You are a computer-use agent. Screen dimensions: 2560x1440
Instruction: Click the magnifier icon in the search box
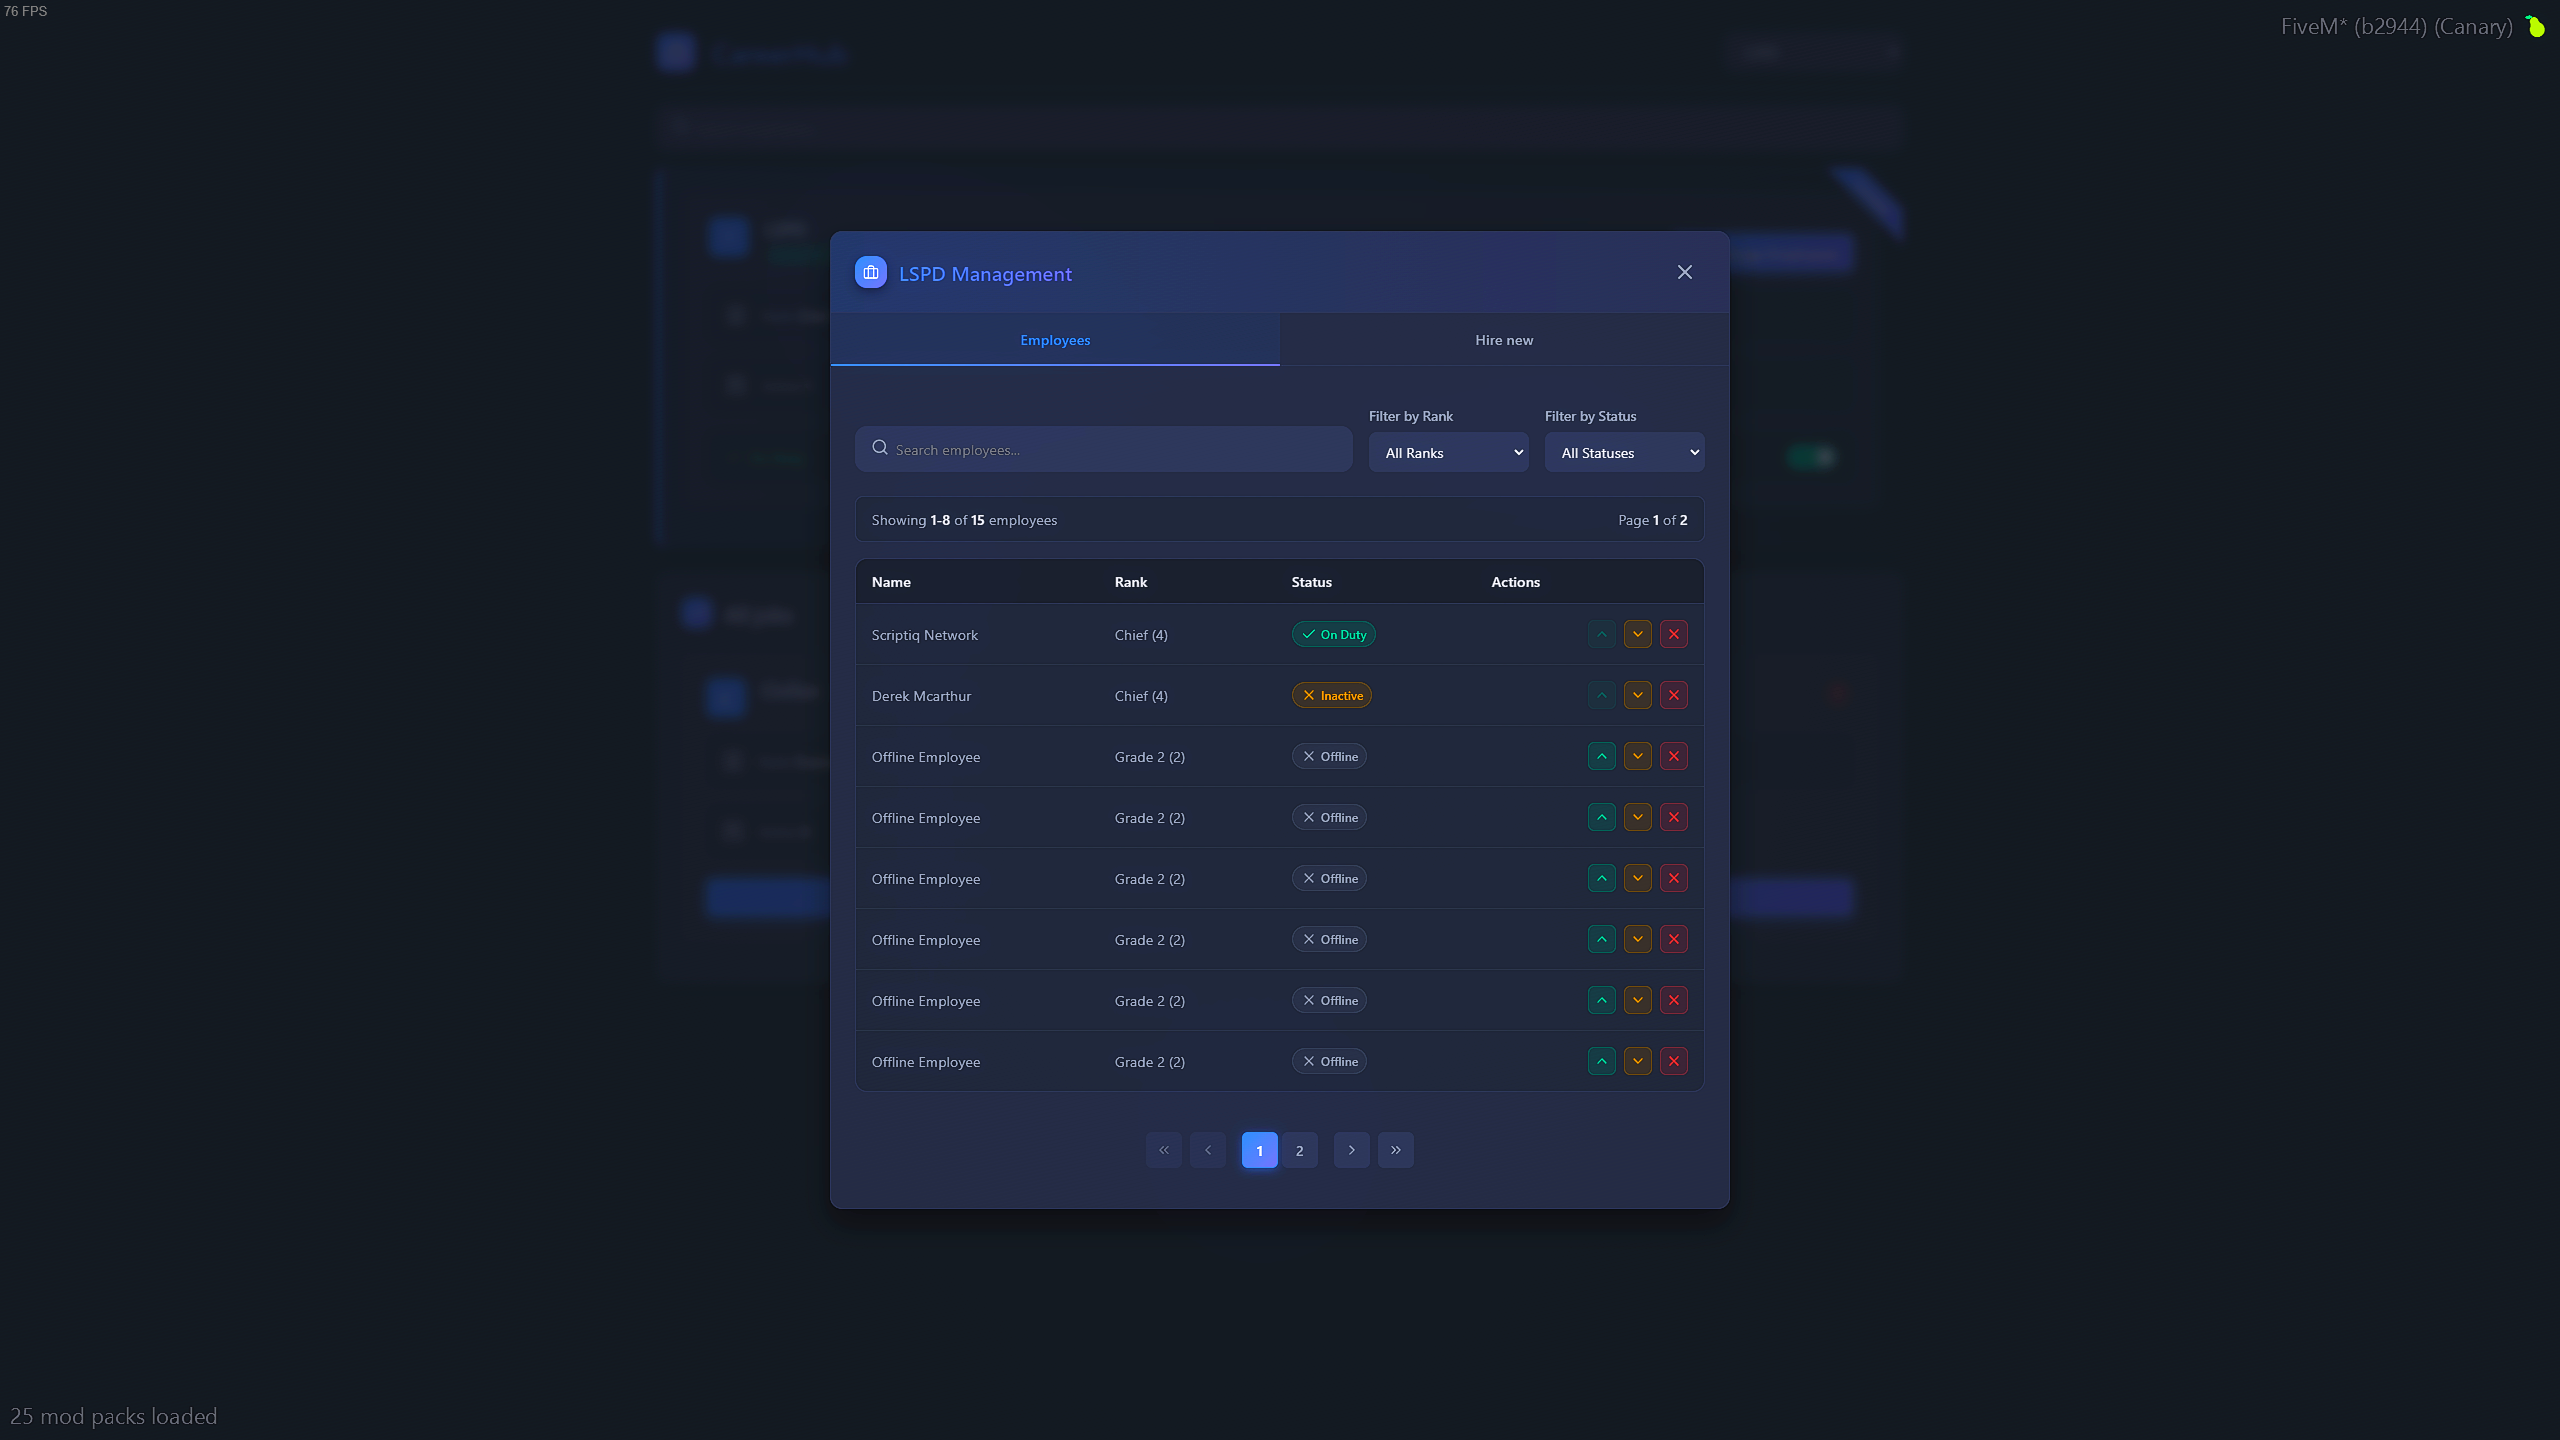coord(880,448)
